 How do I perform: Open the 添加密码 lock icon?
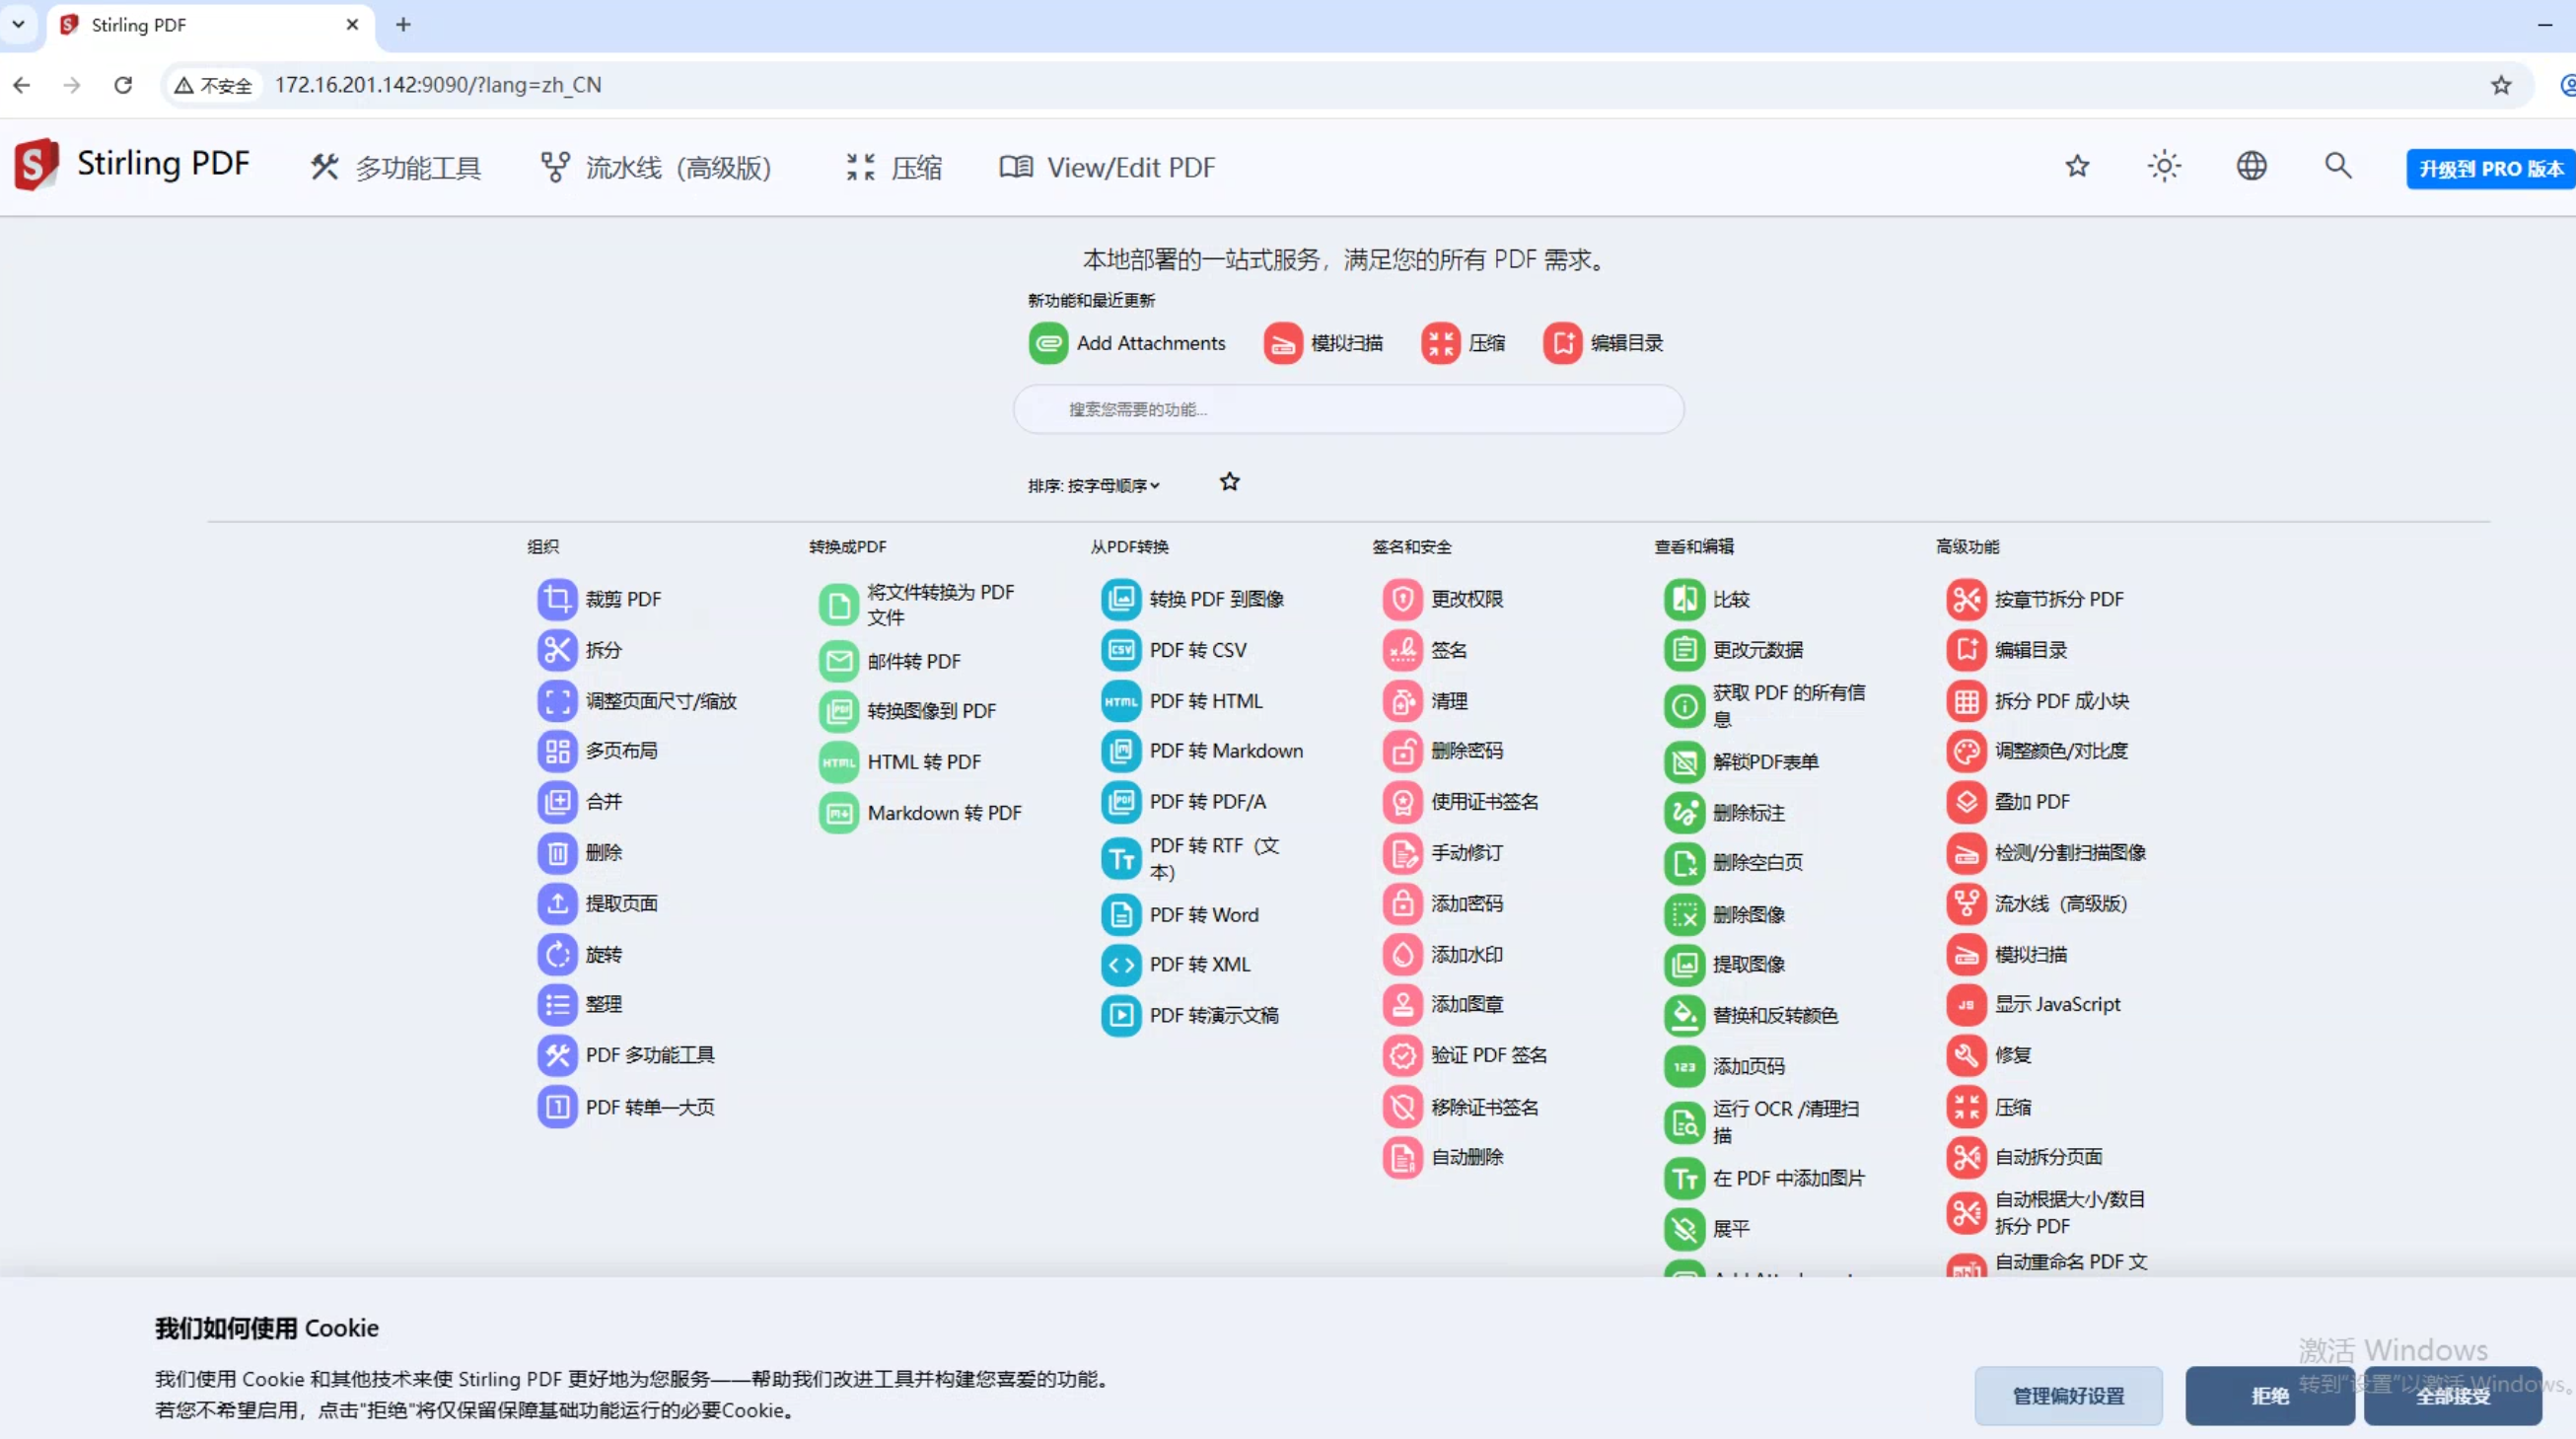(x=1403, y=904)
